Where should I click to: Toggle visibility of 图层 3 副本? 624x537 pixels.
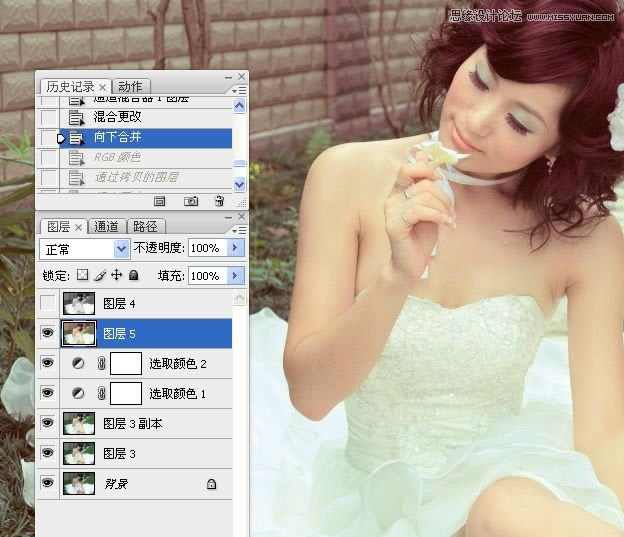pyautogui.click(x=47, y=424)
